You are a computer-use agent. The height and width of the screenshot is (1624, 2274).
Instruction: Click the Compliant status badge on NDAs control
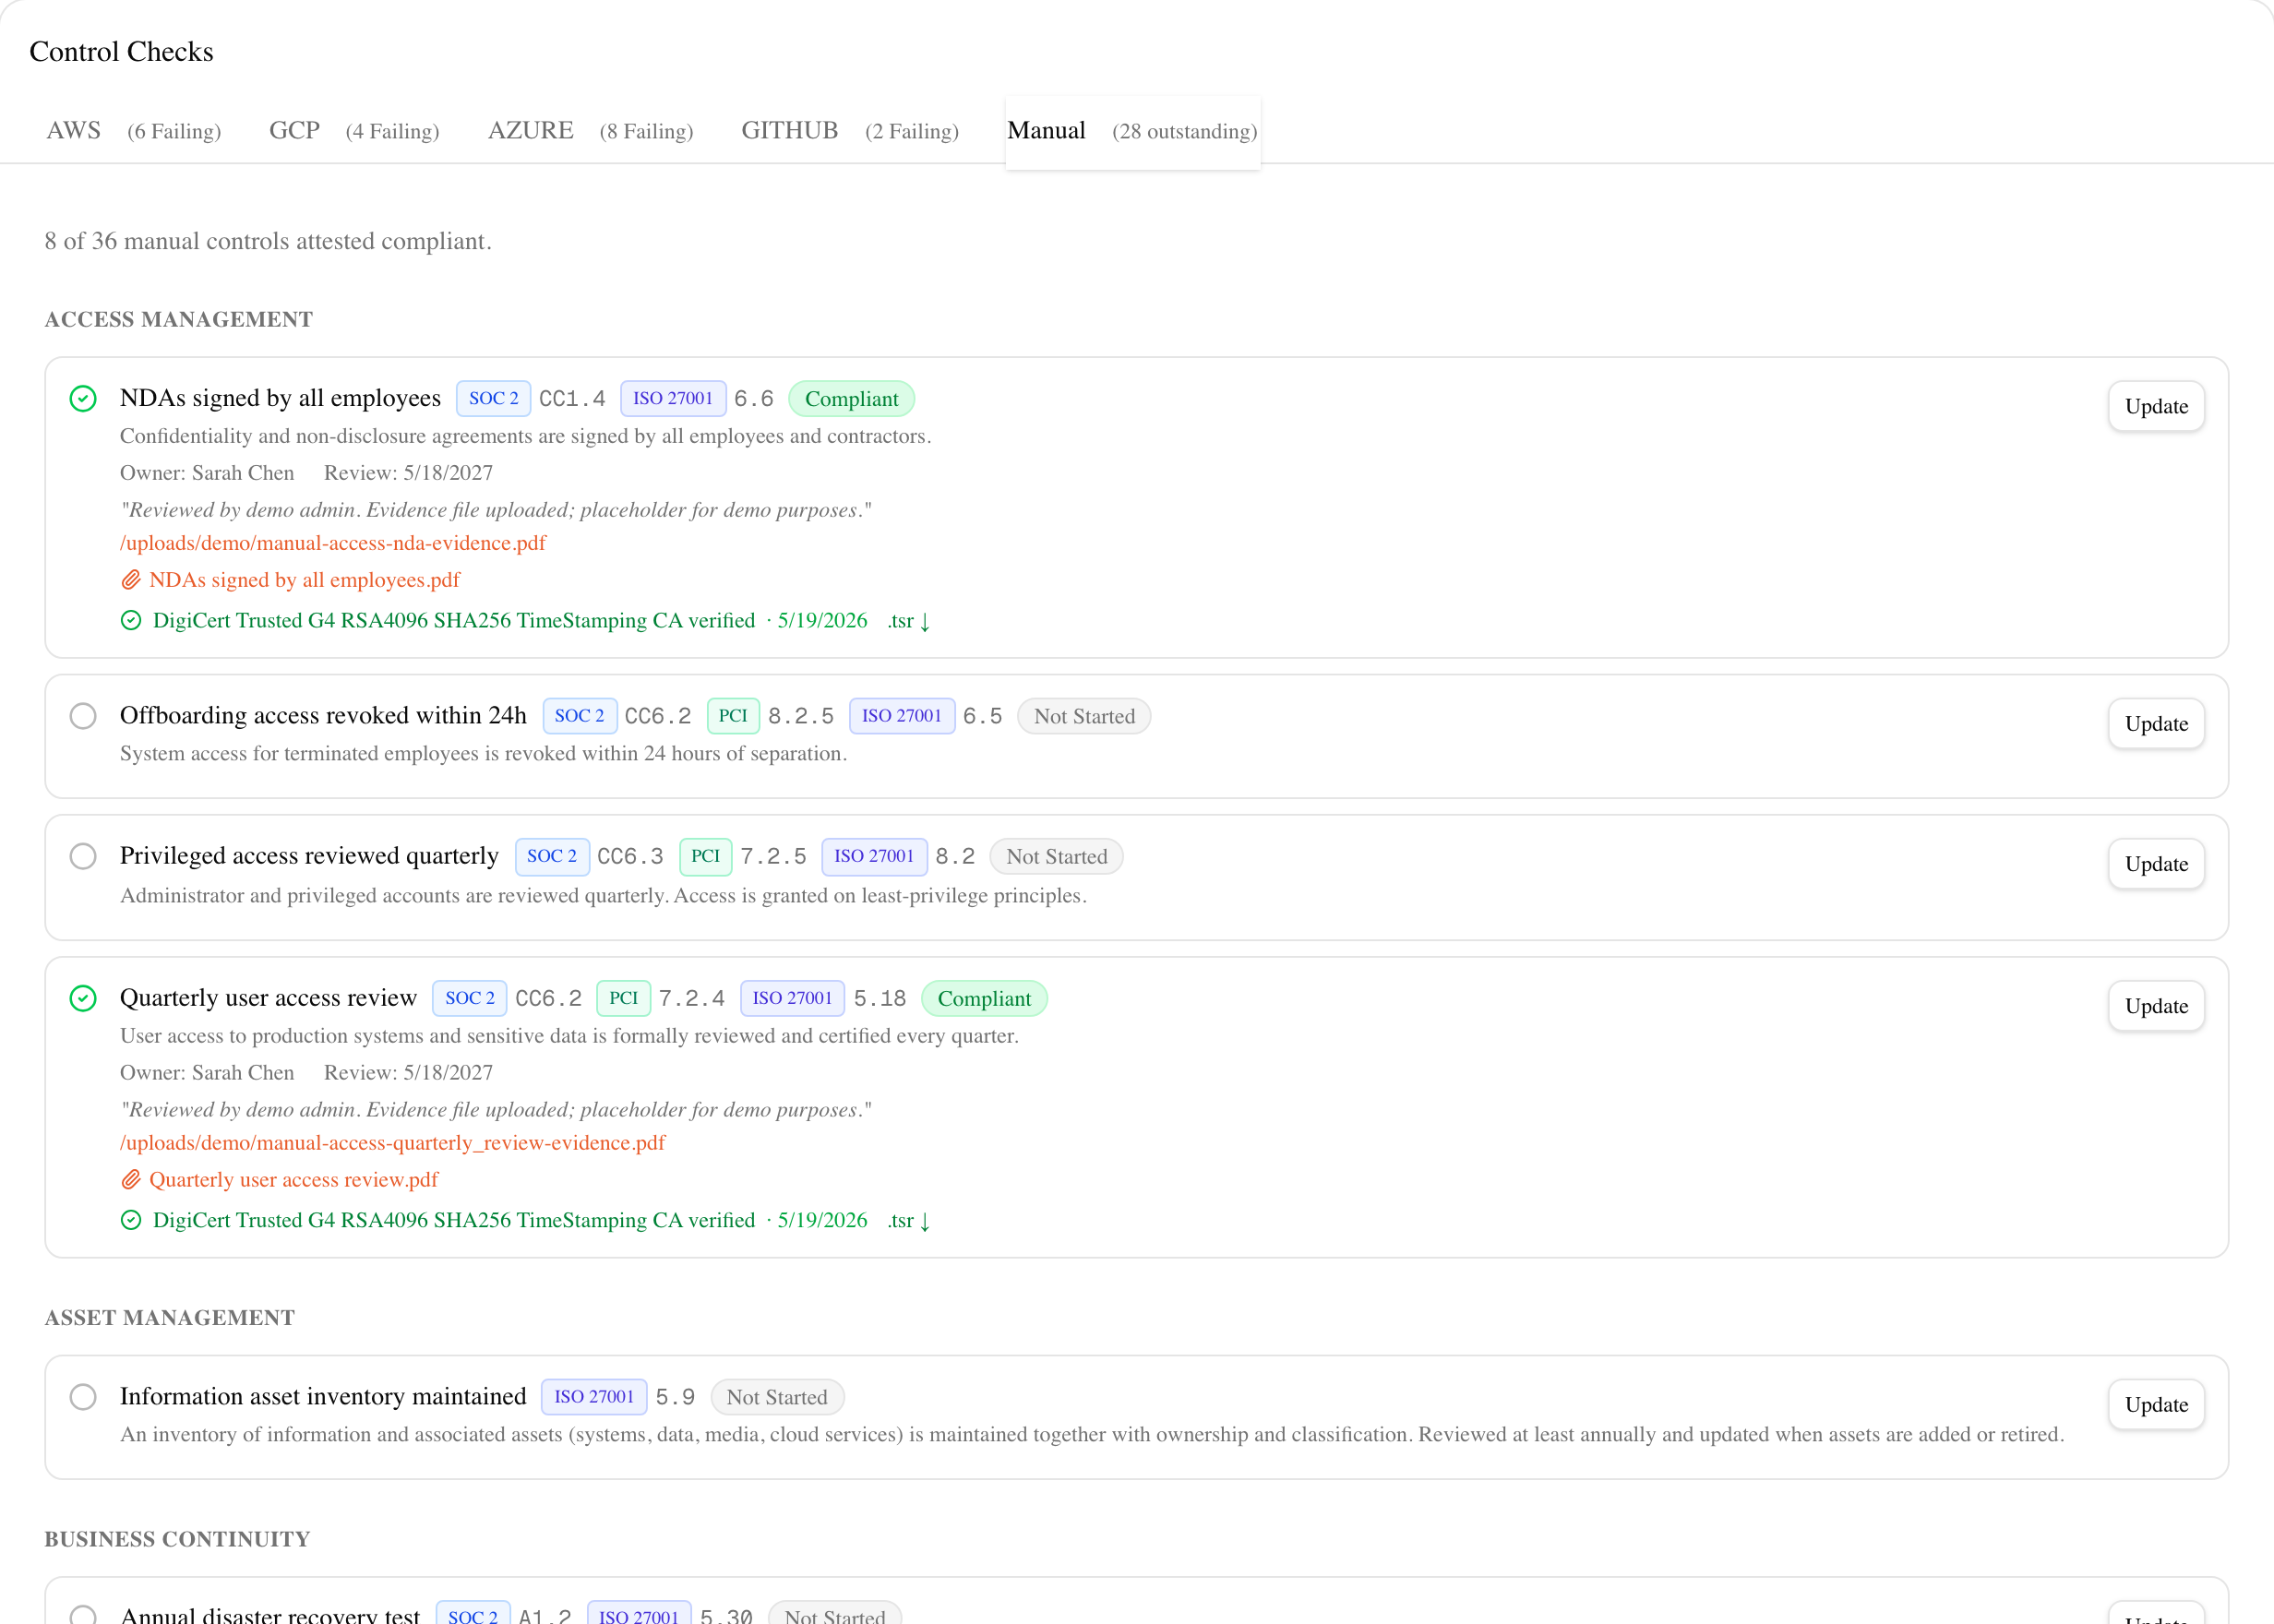(x=851, y=399)
